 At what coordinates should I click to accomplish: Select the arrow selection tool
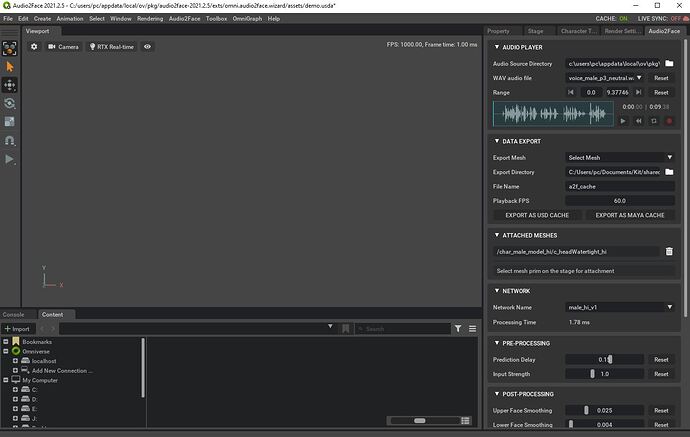[10, 67]
